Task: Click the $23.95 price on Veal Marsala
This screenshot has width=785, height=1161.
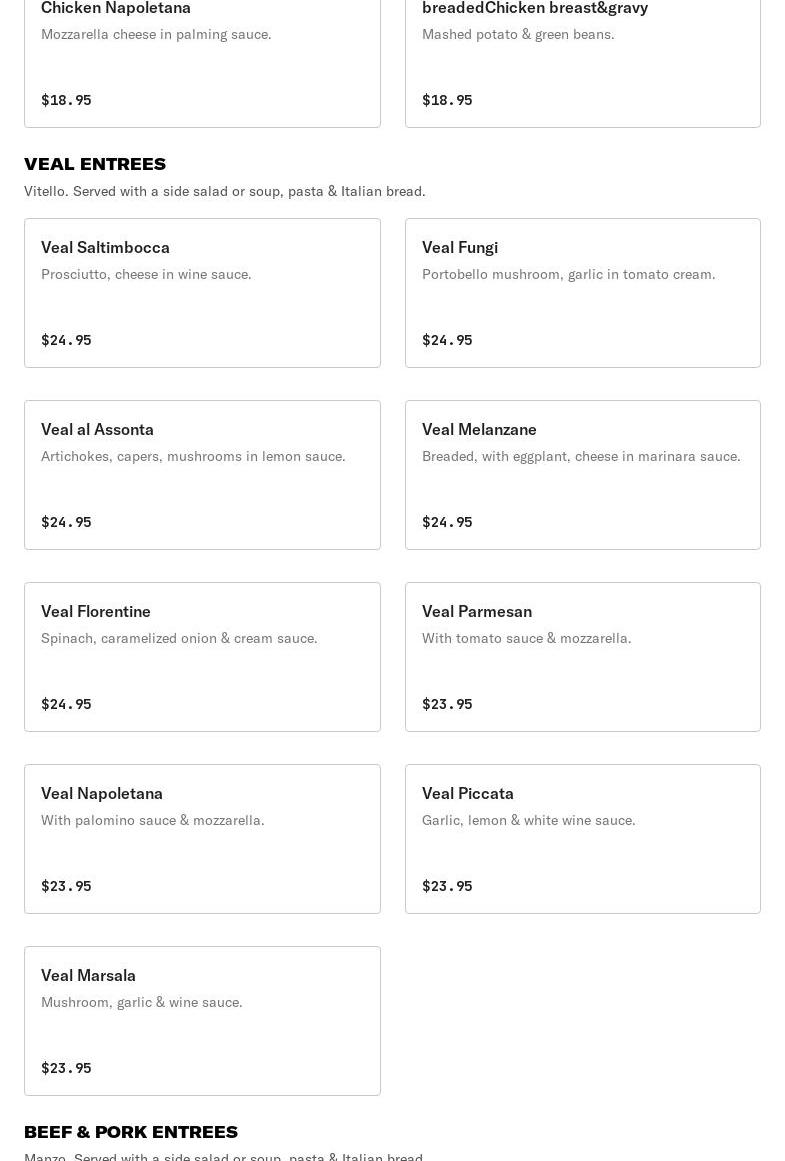Action: (66, 1068)
